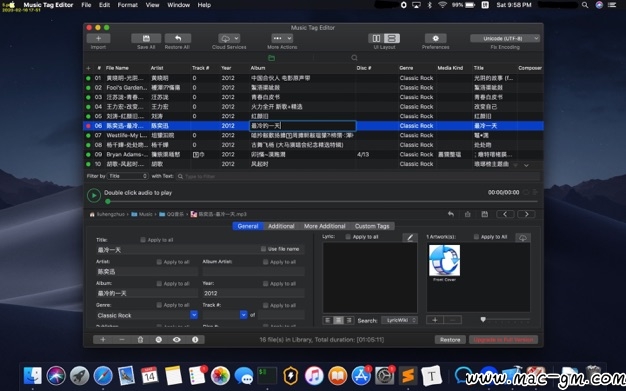Viewport: 626px width, 391px height.
Task: Open the Window menu
Action: point(178,5)
